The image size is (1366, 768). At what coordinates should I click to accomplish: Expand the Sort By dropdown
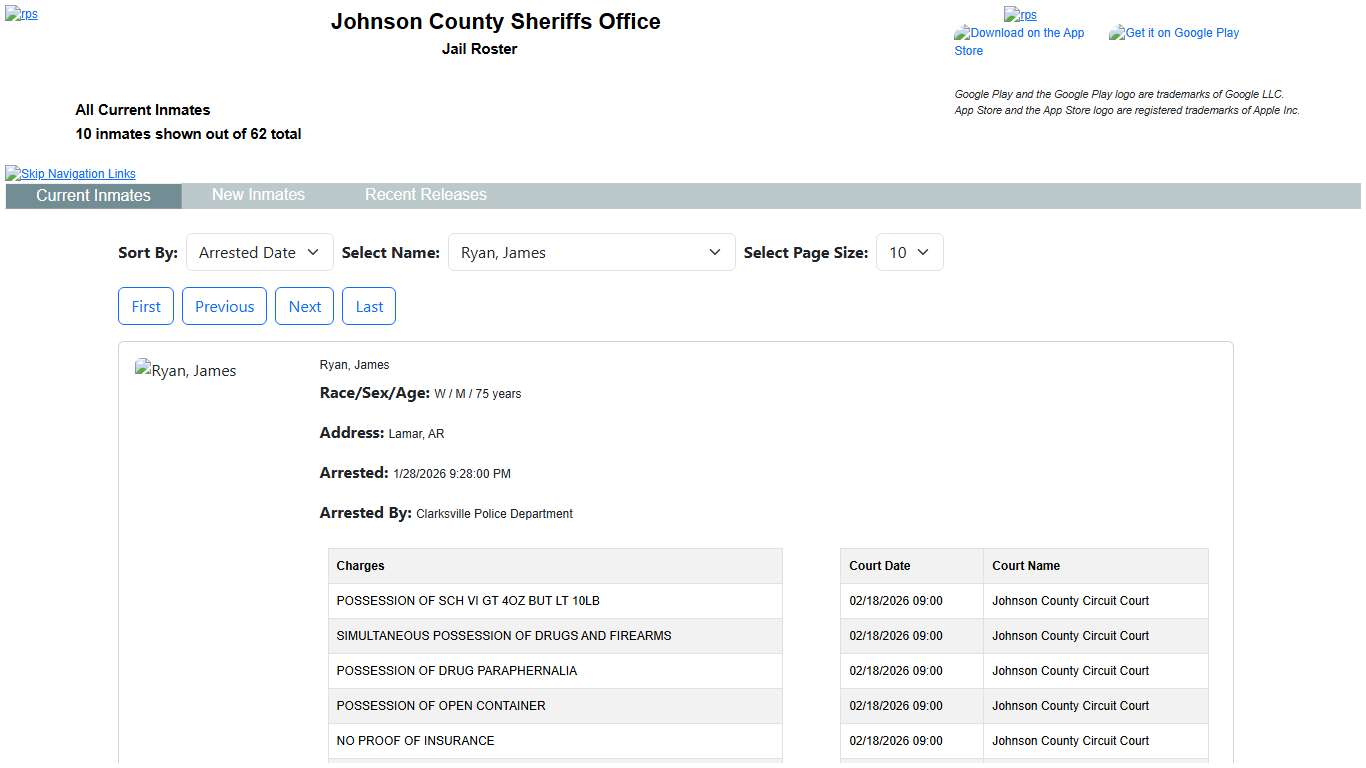259,253
